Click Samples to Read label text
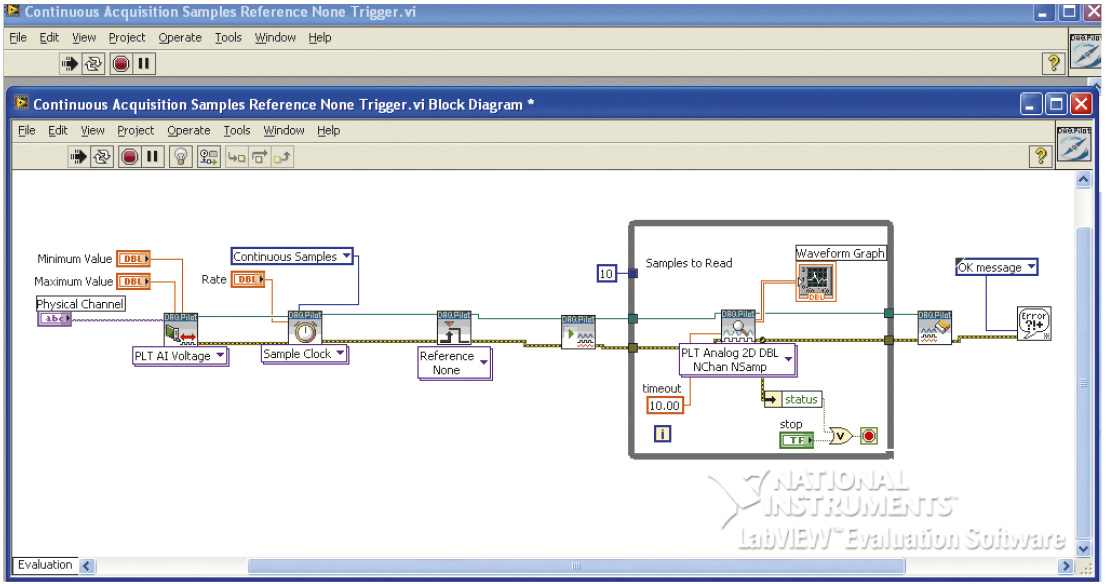 coord(689,263)
